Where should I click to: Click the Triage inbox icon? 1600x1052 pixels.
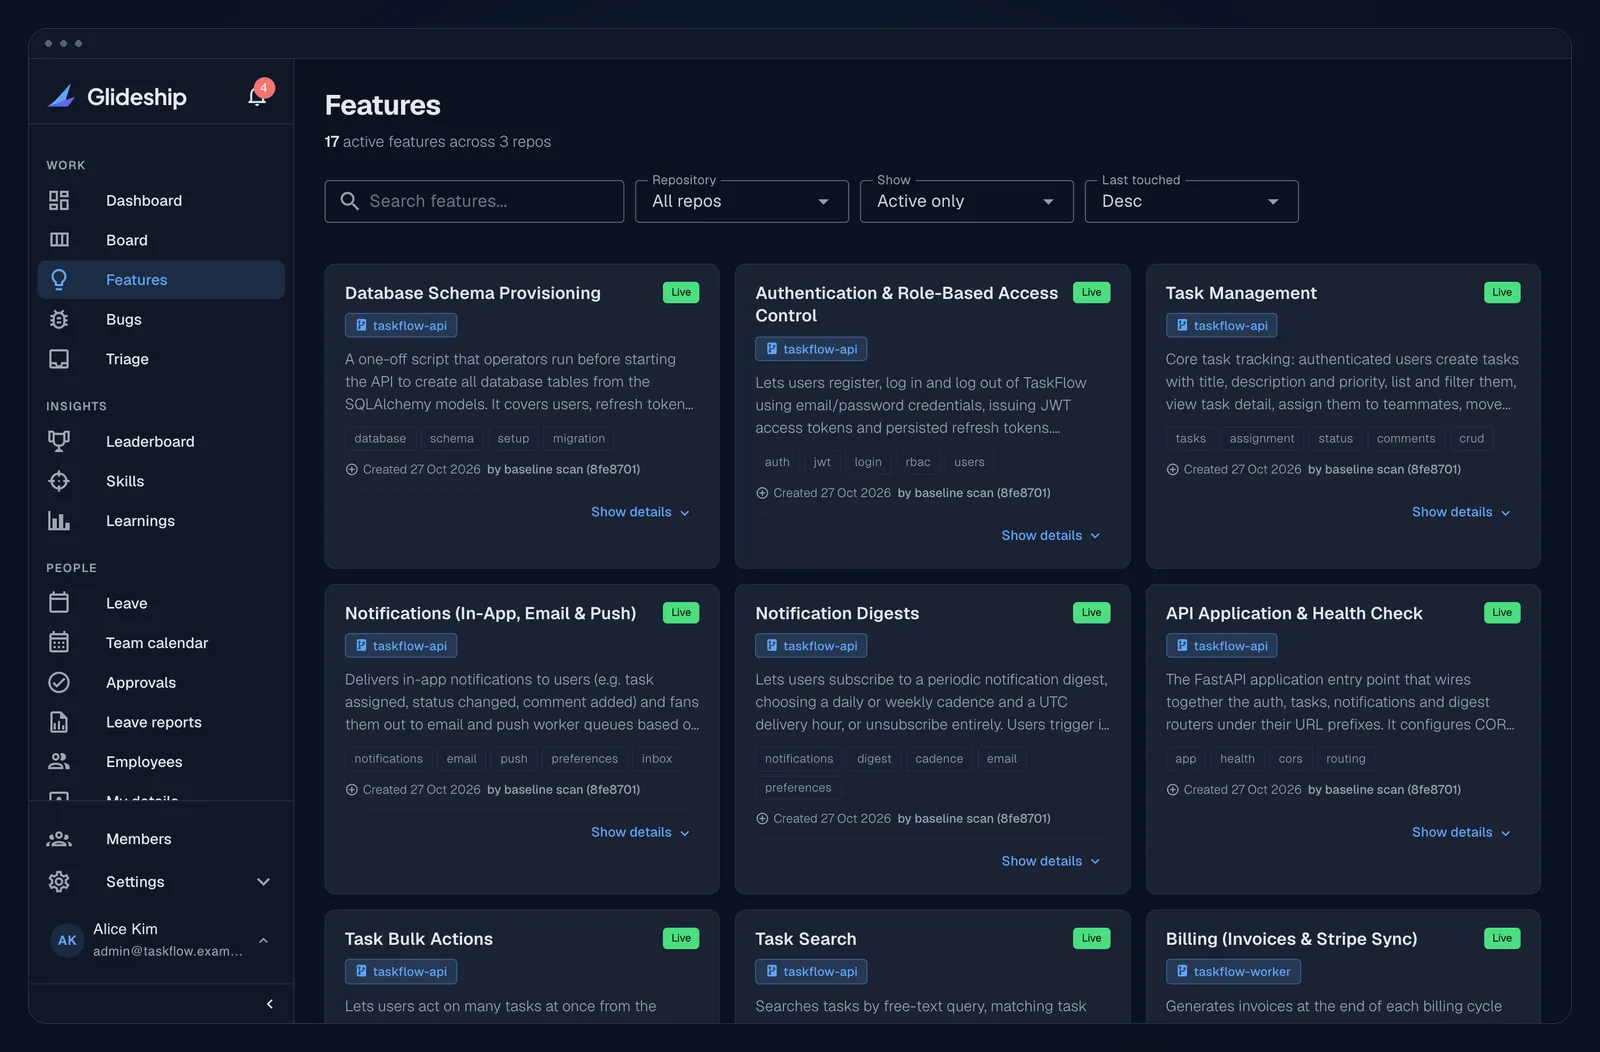pos(59,359)
